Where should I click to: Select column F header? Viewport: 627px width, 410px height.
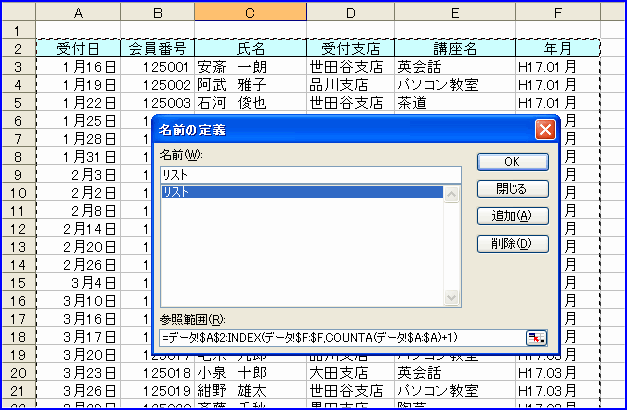point(558,12)
